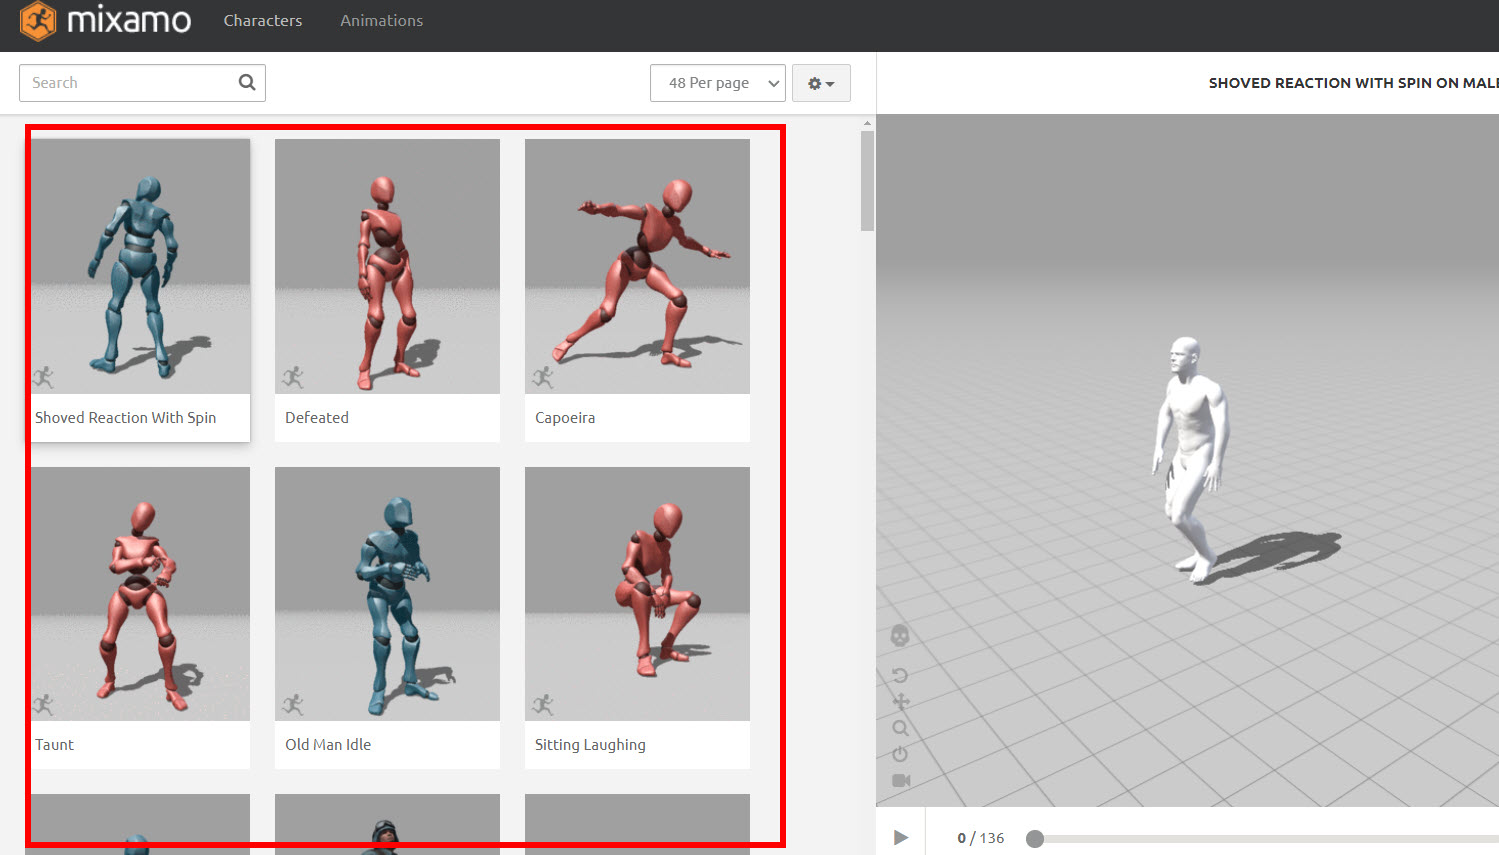The height and width of the screenshot is (855, 1499).
Task: Toggle the follow camera video icon
Action: pos(901,780)
